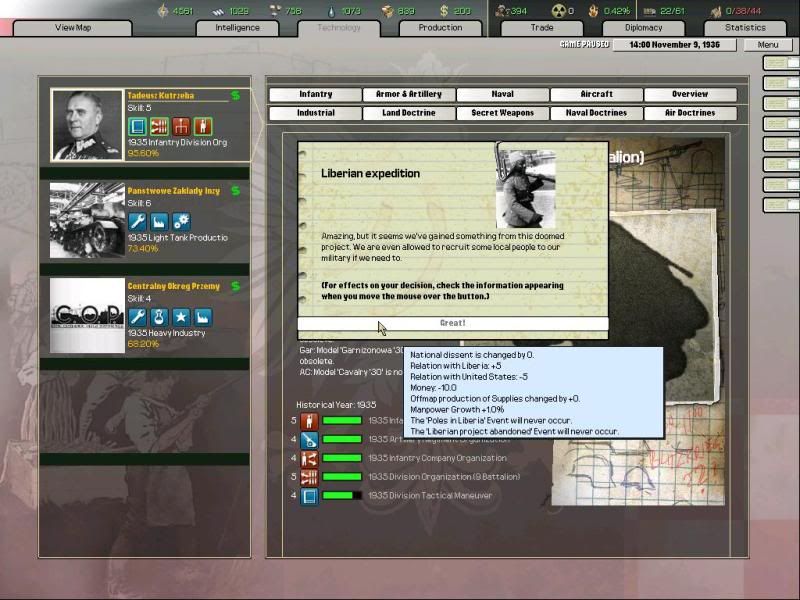Click the factory icon under Panstwowe Zaklady Inzy
800x600 pixels.
(159, 221)
